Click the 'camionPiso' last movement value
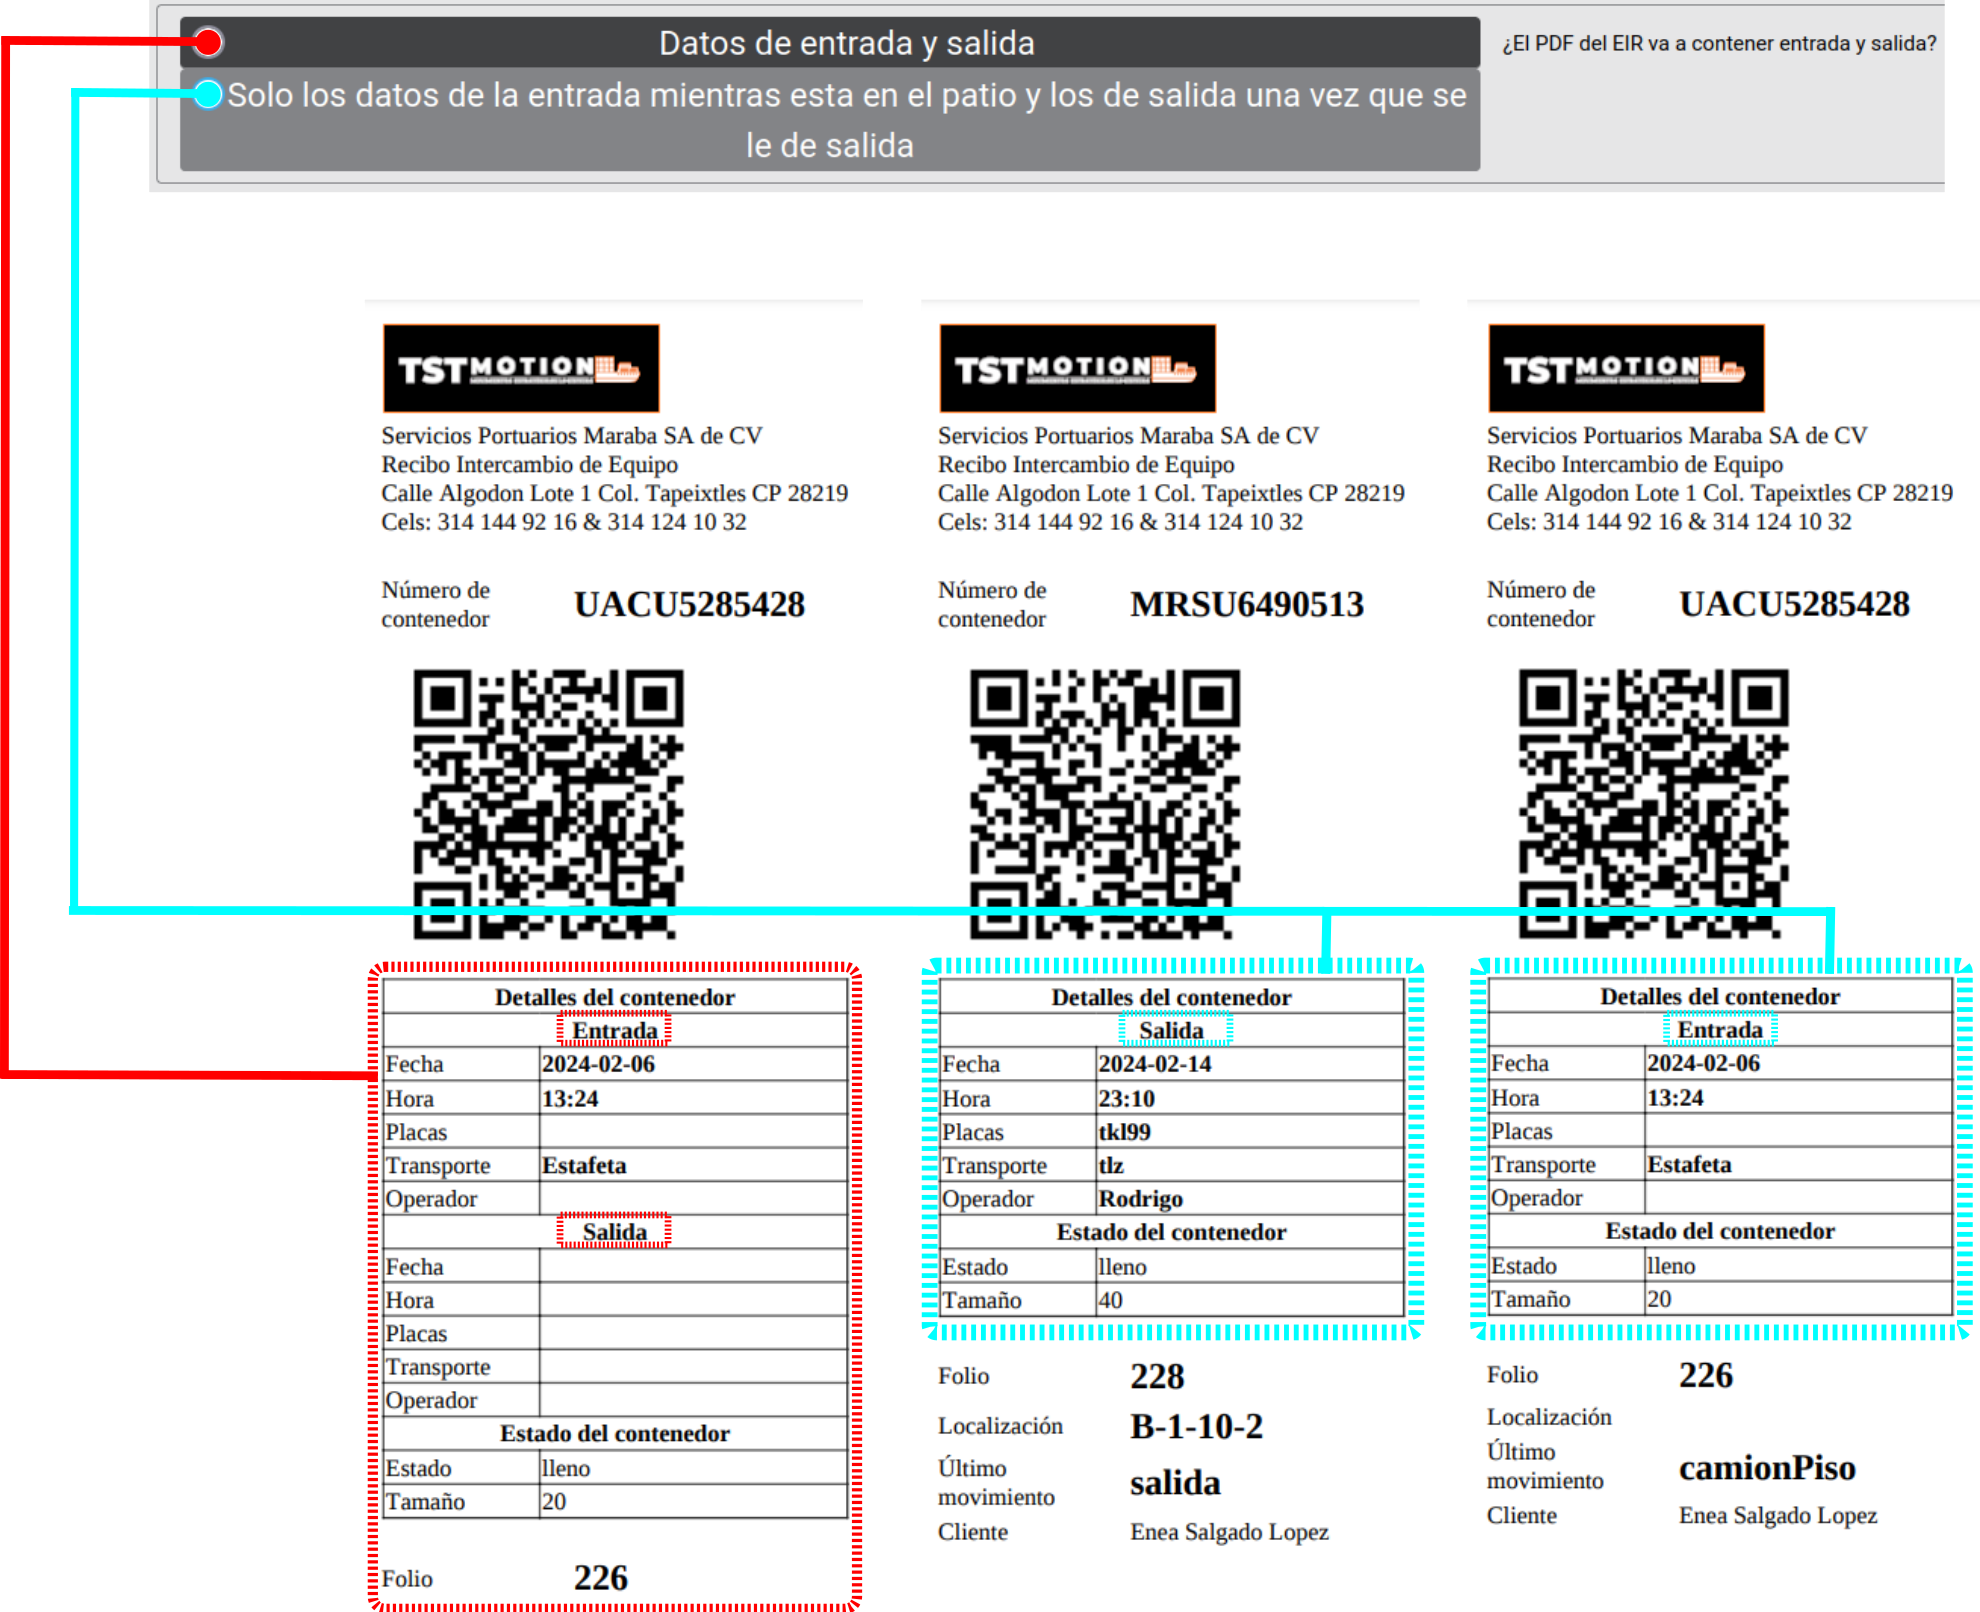This screenshot has height=1612, width=1980. pyautogui.click(x=1767, y=1467)
